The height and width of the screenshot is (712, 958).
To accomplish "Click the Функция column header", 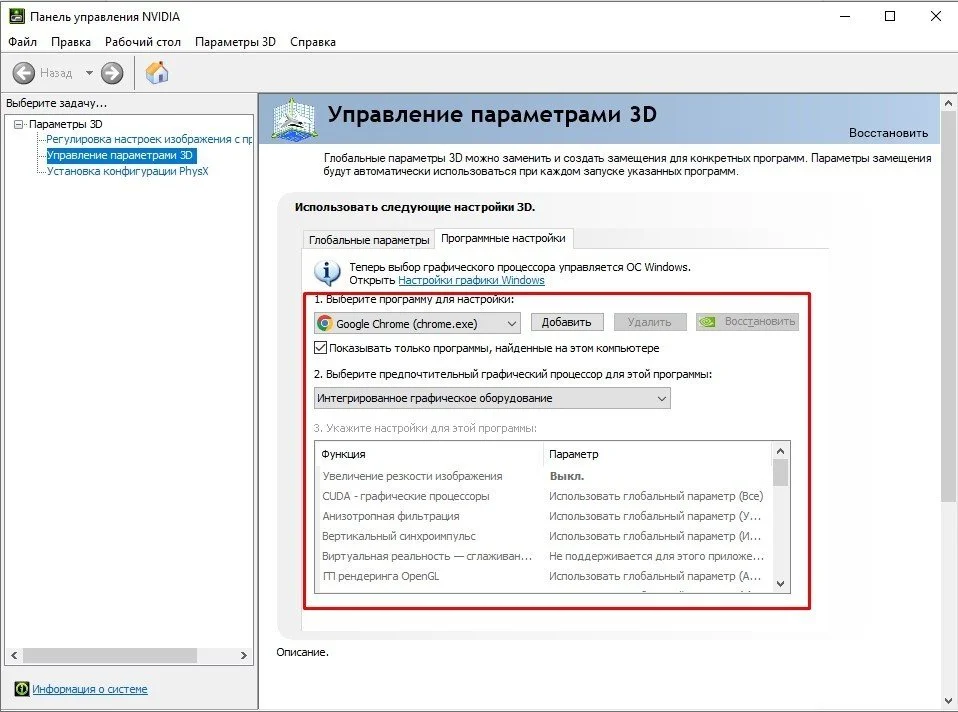I will point(429,454).
